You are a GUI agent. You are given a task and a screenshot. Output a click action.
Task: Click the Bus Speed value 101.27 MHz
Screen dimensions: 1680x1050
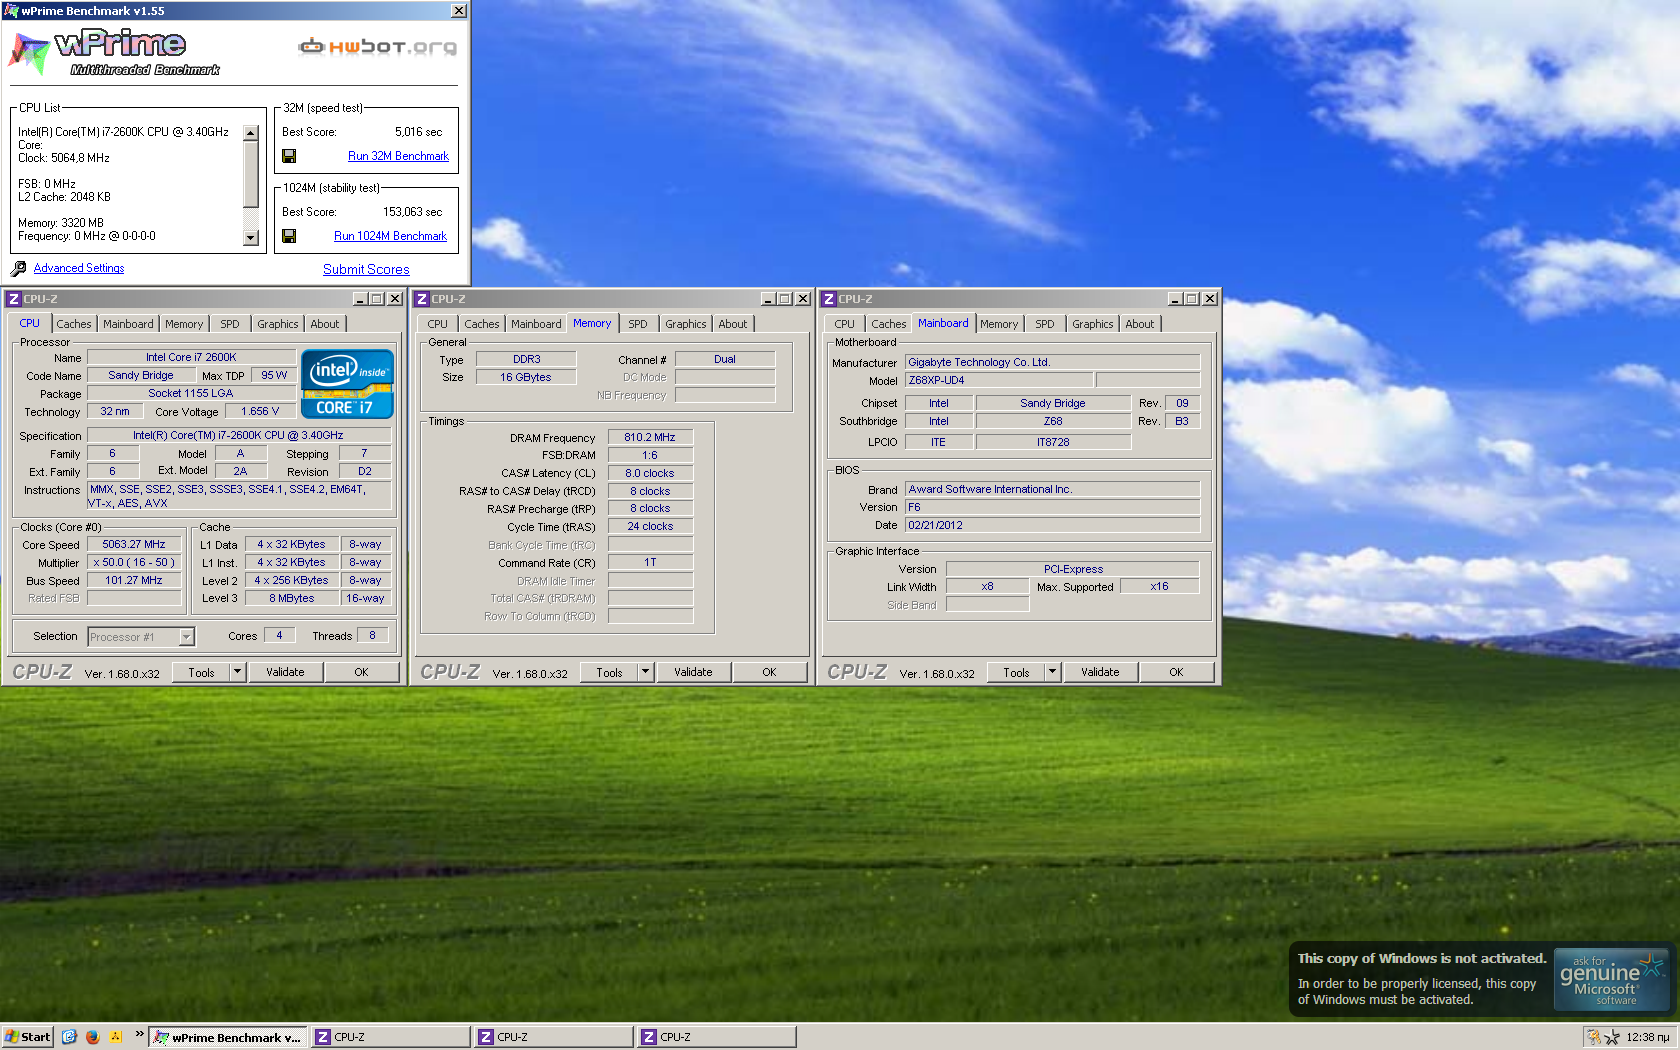[134, 580]
